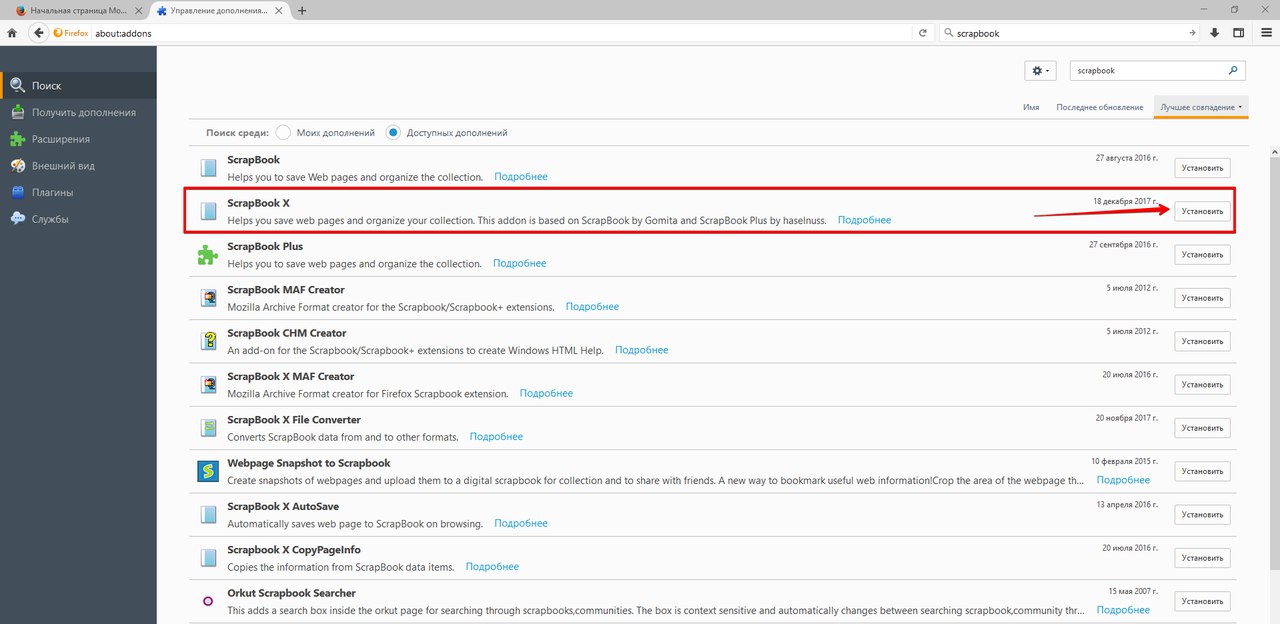The height and width of the screenshot is (624, 1280).
Task: Install the ScrapBook X add-on
Action: tap(1202, 211)
